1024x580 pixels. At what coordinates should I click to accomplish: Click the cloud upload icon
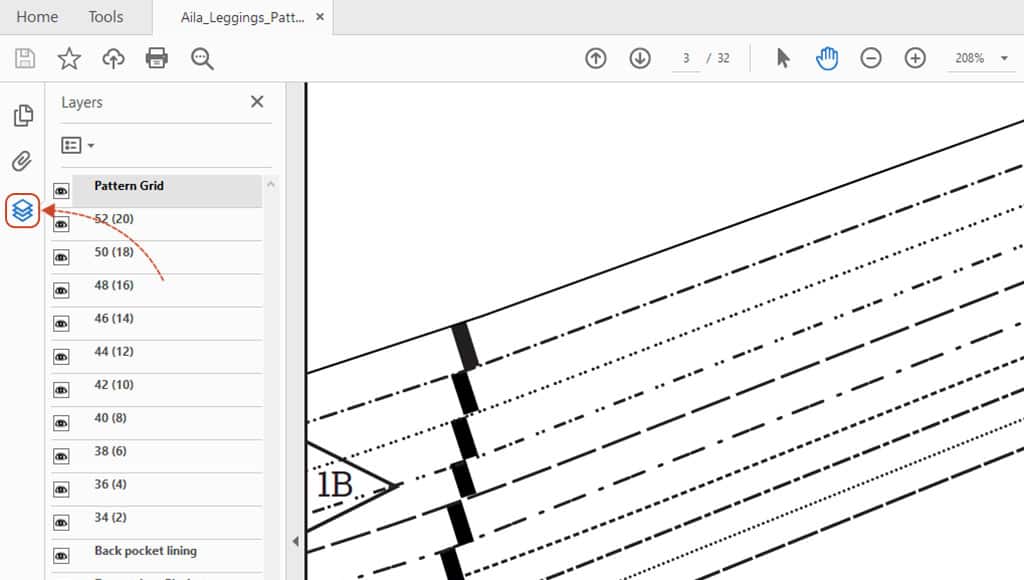(113, 59)
